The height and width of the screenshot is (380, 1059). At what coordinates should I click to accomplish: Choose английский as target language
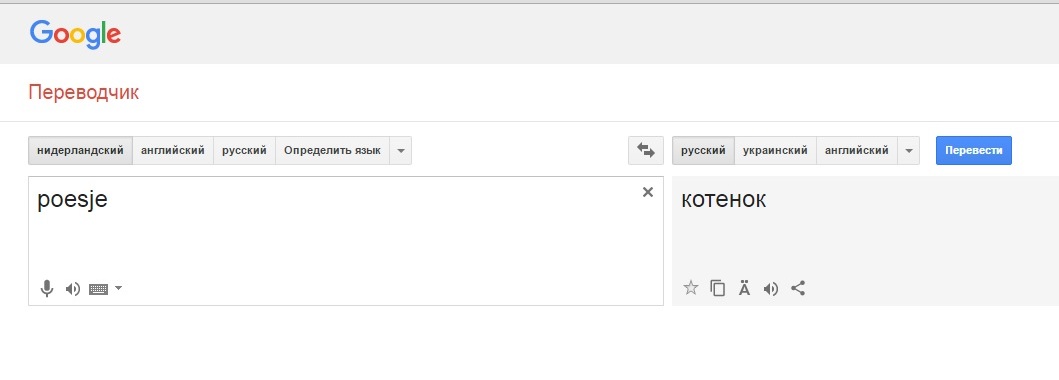click(857, 151)
